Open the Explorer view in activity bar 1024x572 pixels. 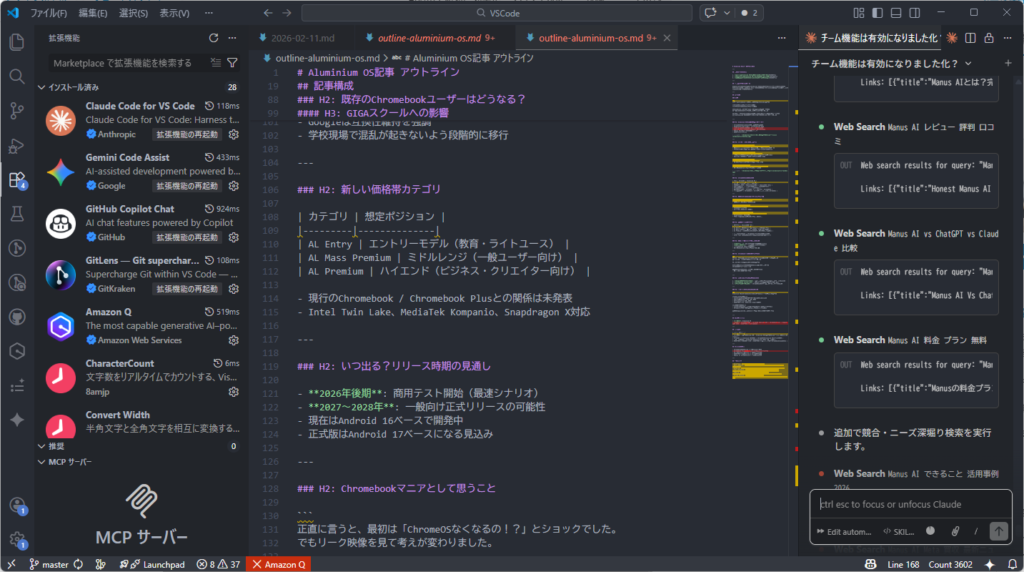click(x=16, y=42)
